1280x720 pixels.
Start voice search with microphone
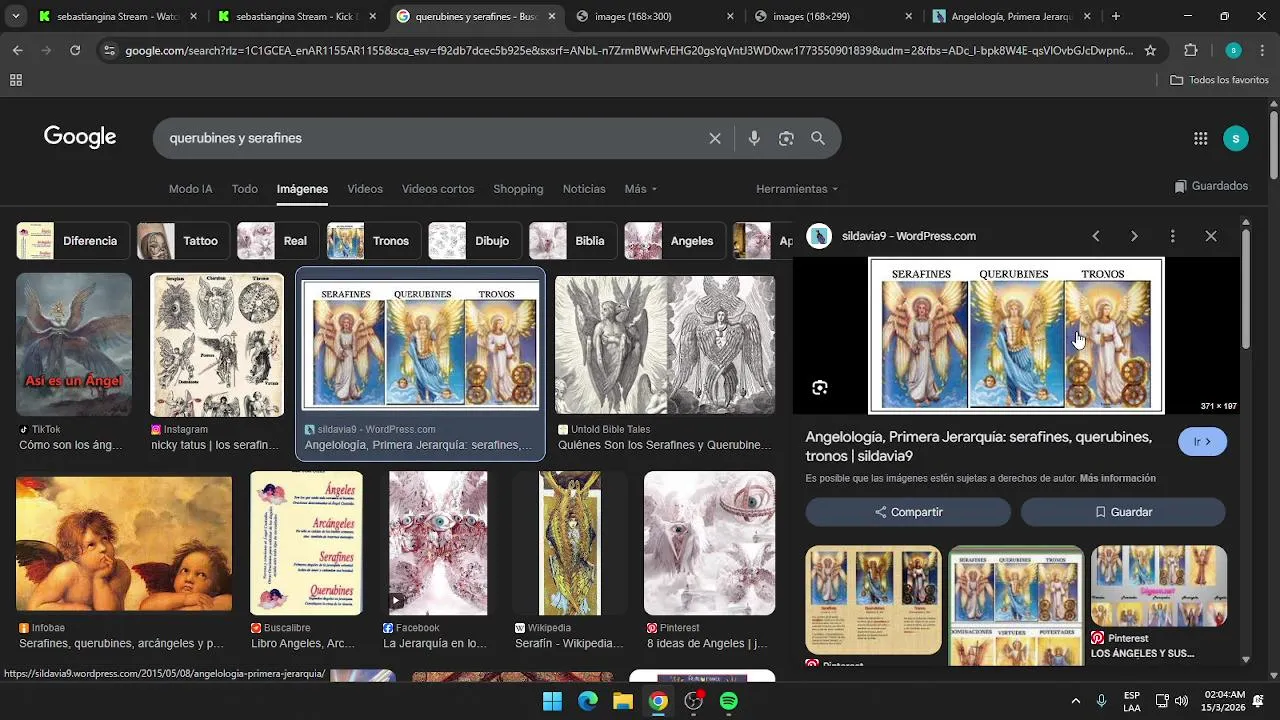click(754, 138)
